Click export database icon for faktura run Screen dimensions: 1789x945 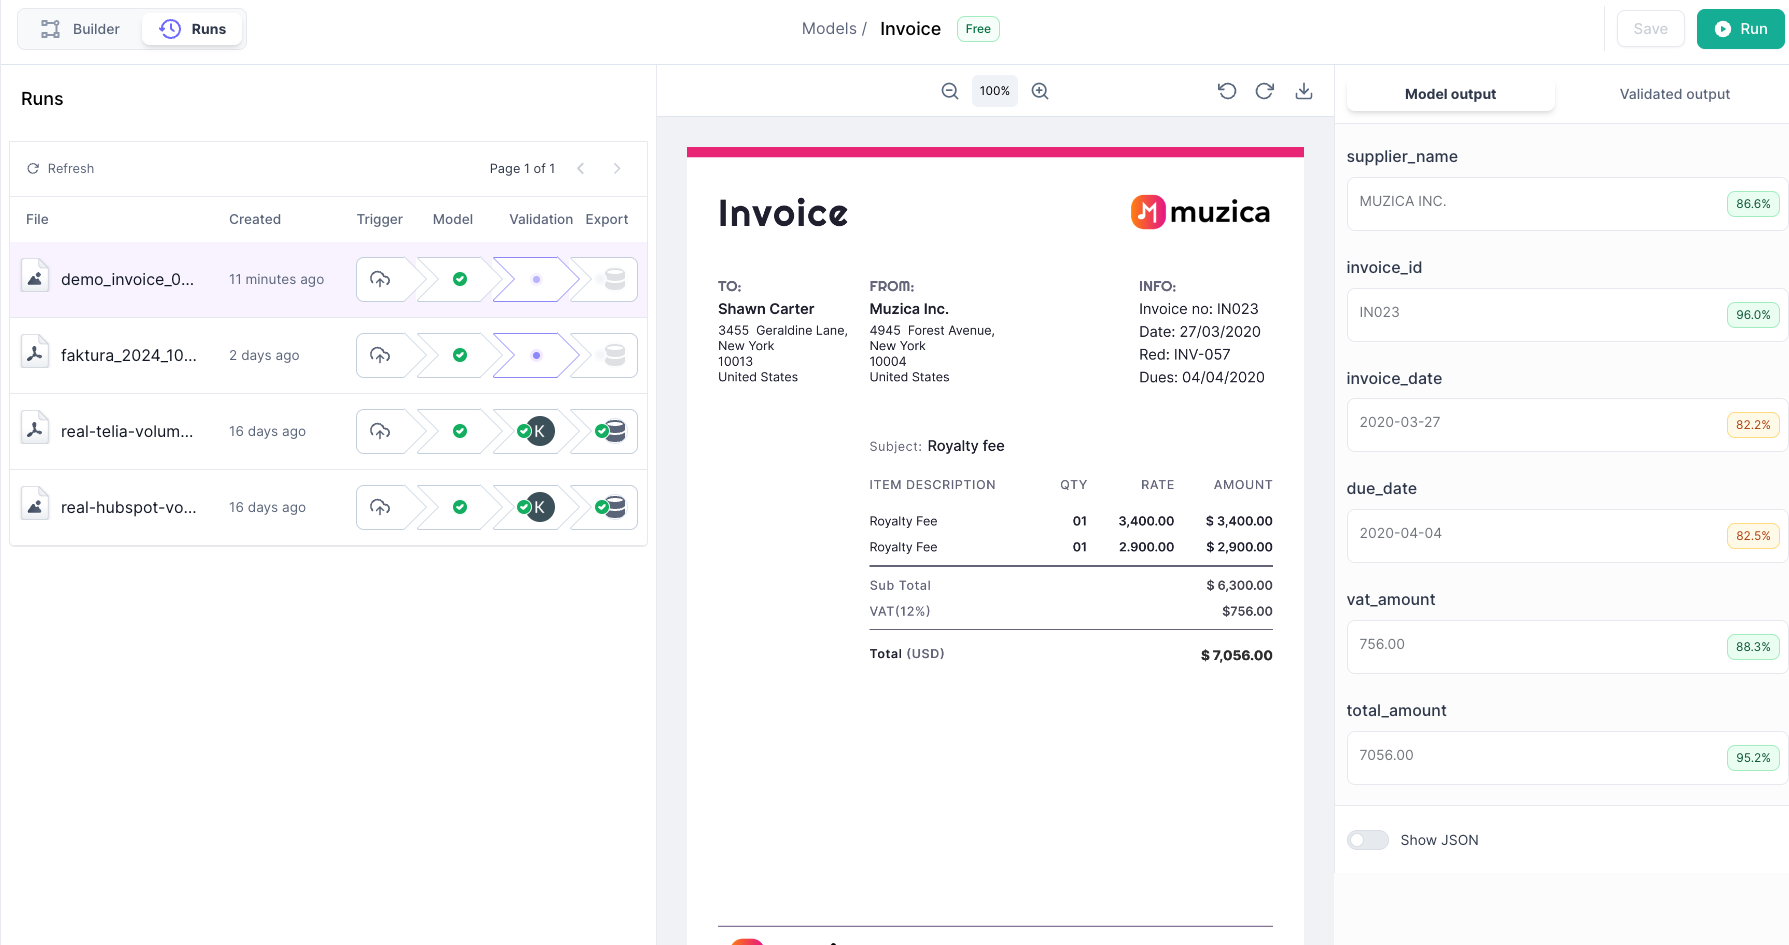point(615,356)
